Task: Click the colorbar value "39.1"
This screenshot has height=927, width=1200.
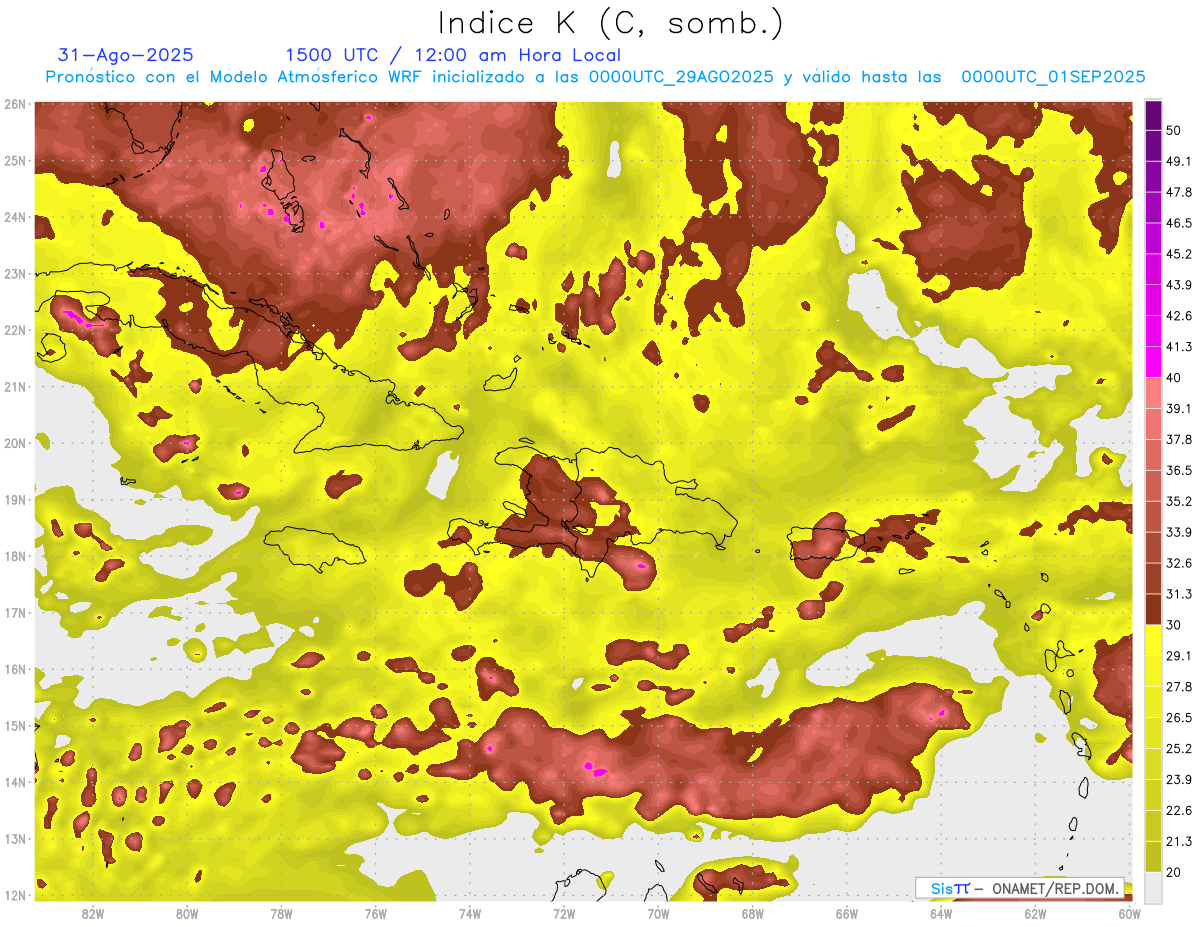Action: [1179, 408]
